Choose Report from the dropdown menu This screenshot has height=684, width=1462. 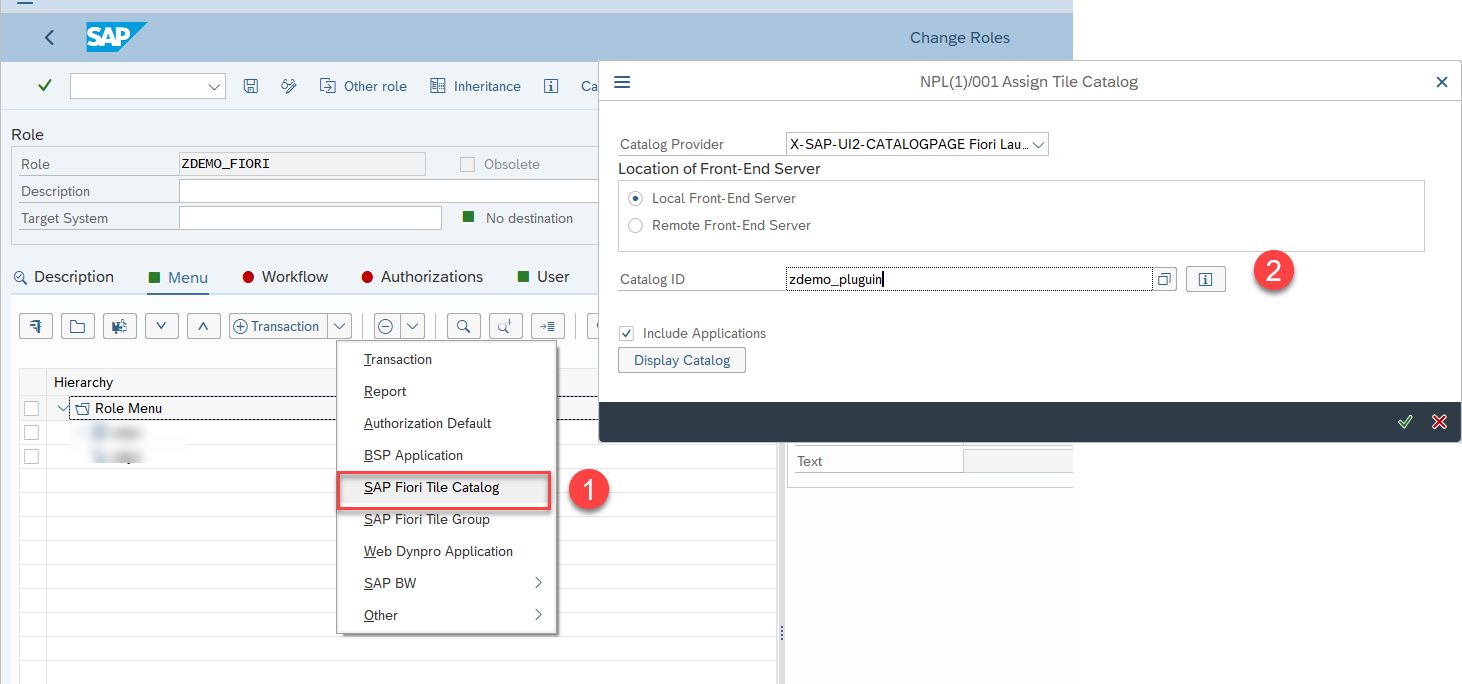click(385, 391)
